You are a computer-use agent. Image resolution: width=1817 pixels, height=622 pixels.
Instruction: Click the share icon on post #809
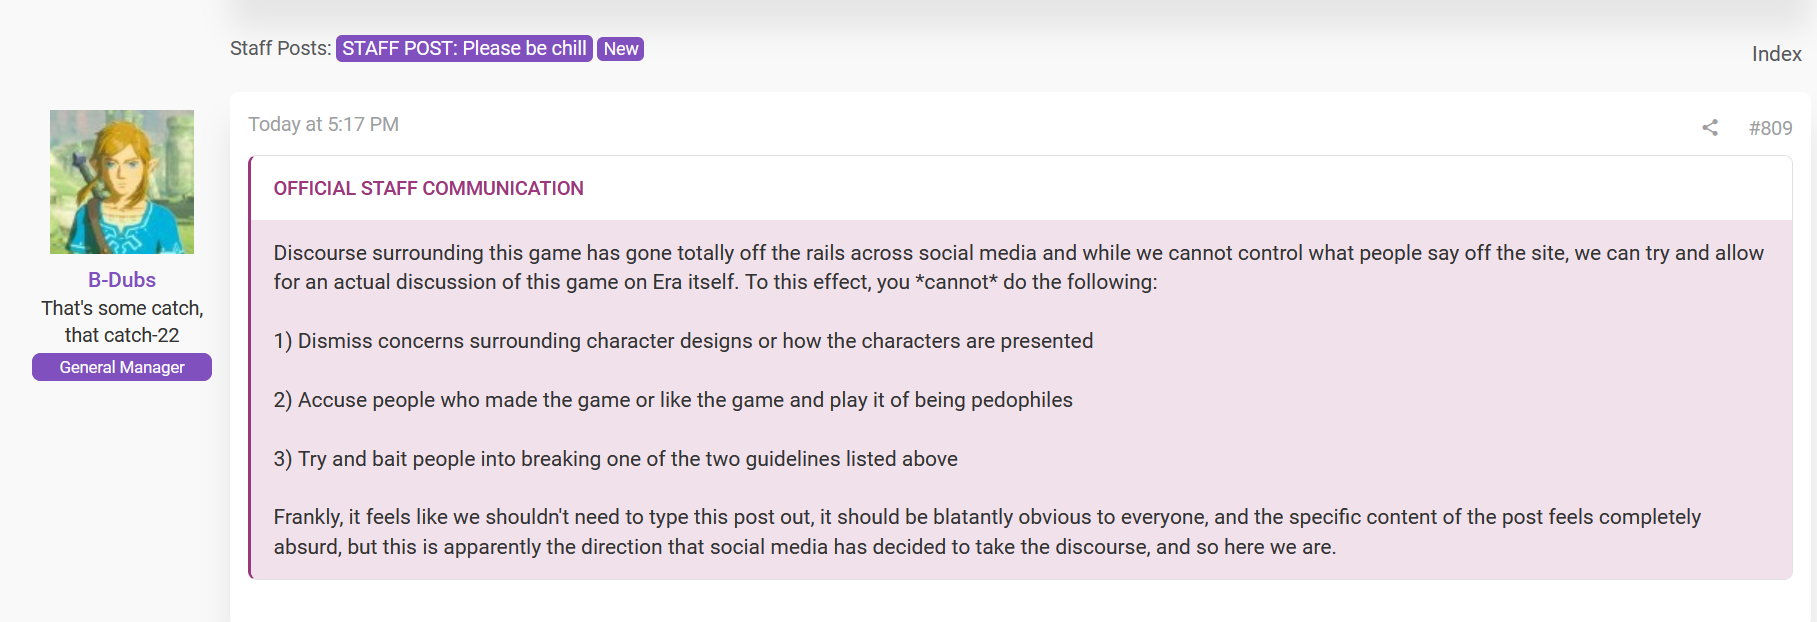point(1710,128)
